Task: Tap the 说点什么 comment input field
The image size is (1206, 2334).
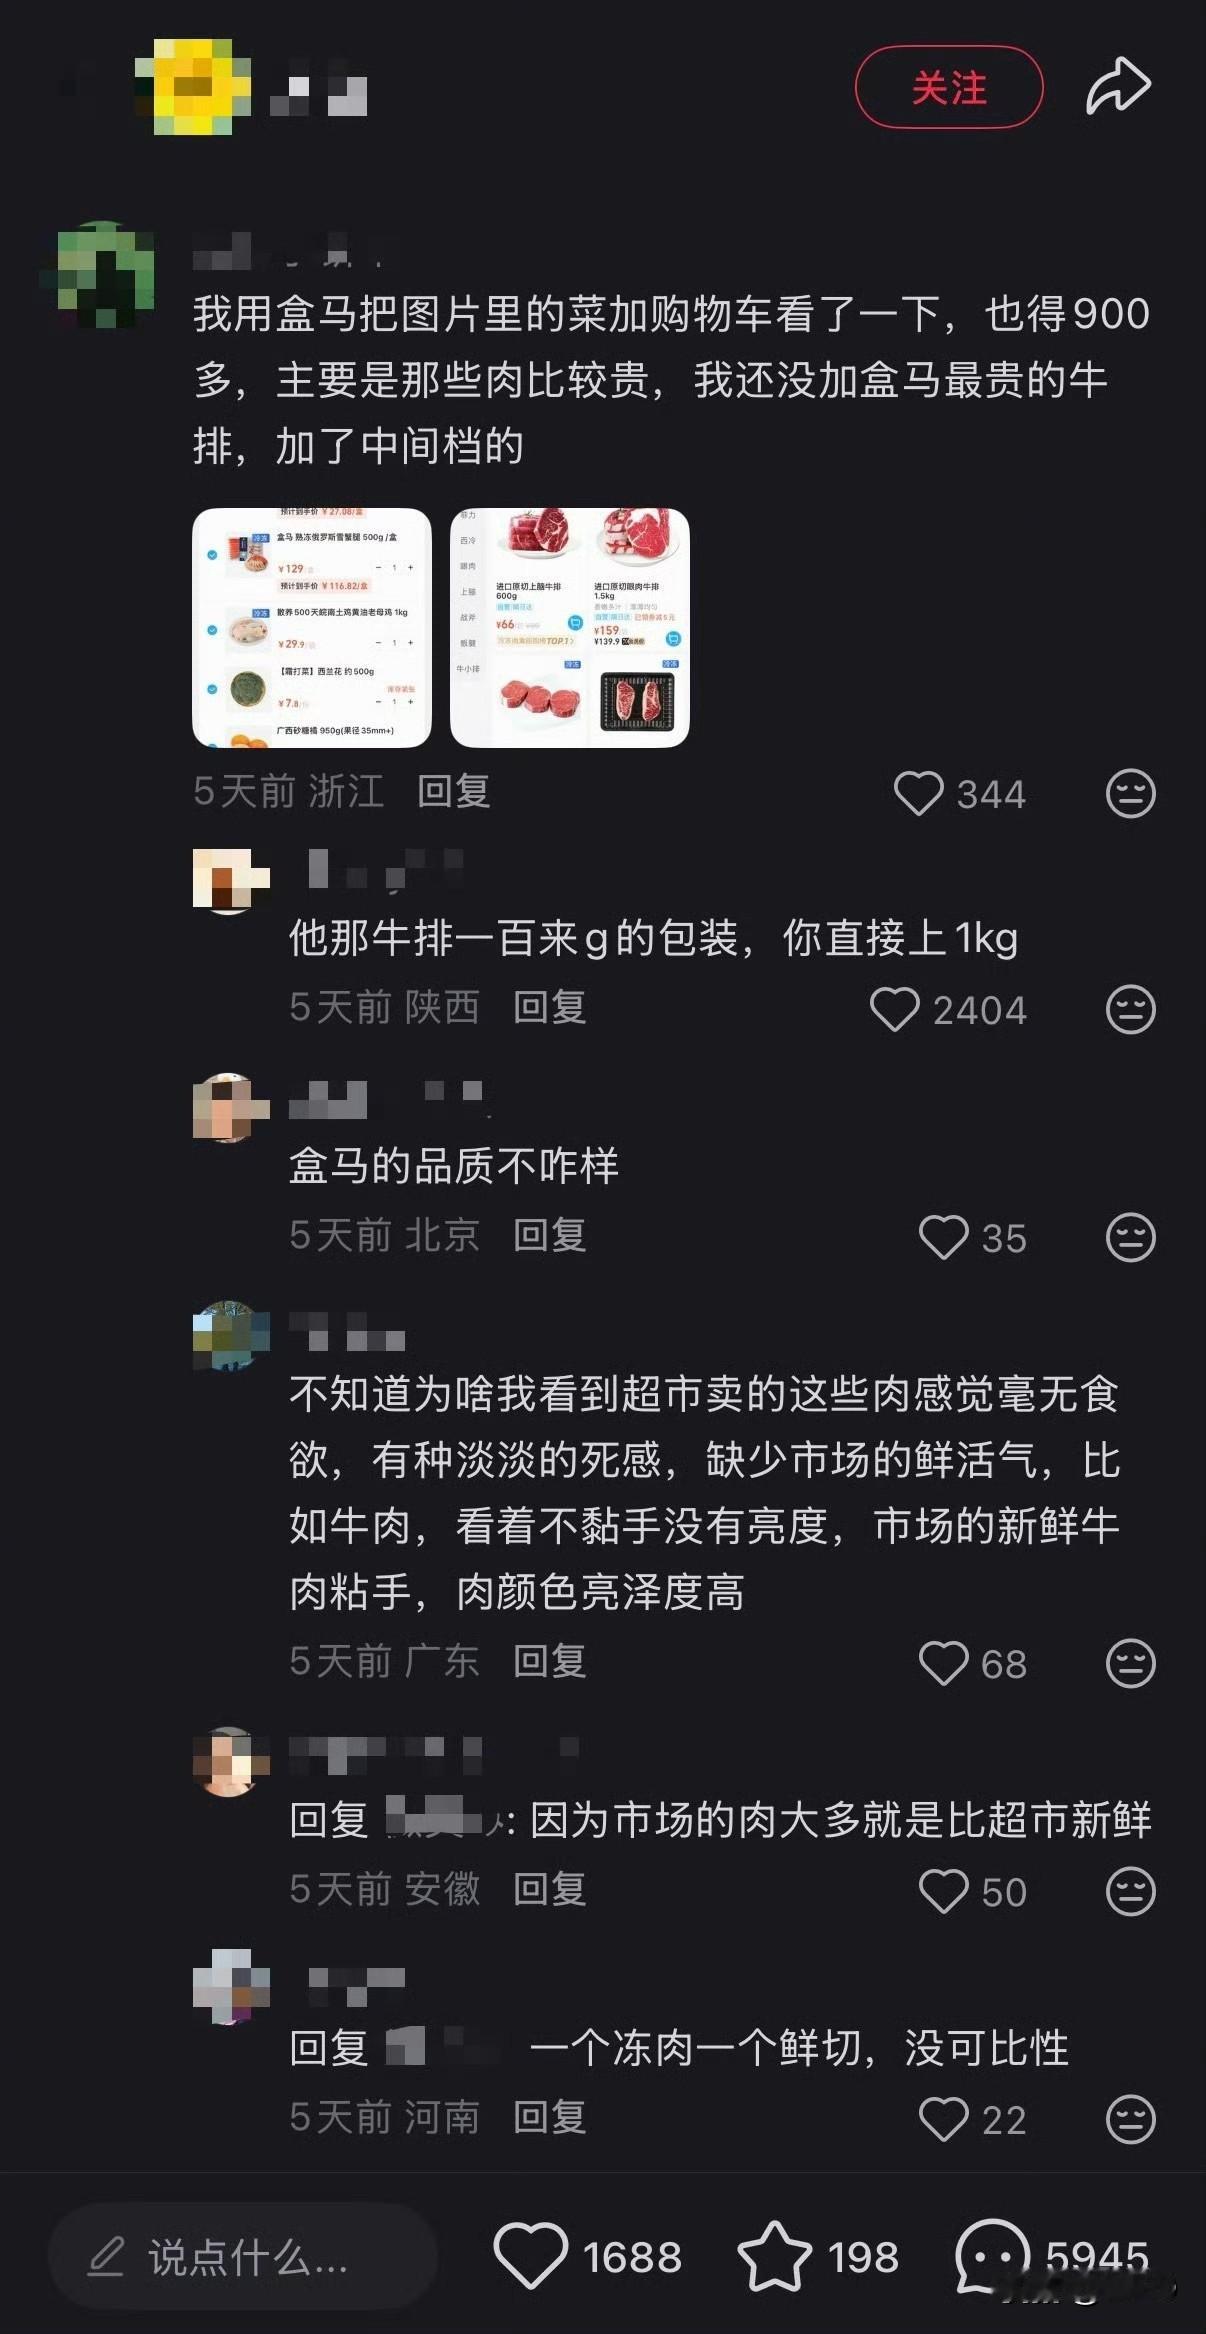Action: point(243,2257)
